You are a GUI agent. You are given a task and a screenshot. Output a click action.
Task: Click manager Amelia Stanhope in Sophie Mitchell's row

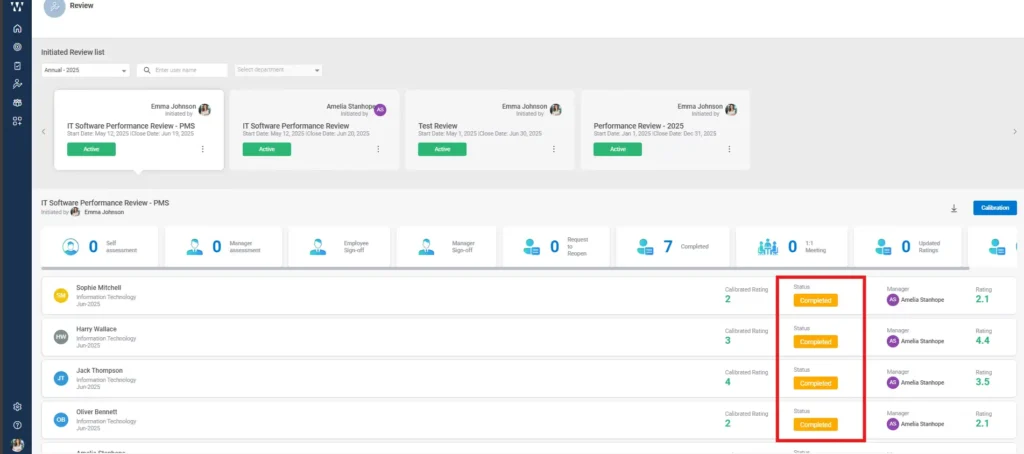(x=915, y=300)
